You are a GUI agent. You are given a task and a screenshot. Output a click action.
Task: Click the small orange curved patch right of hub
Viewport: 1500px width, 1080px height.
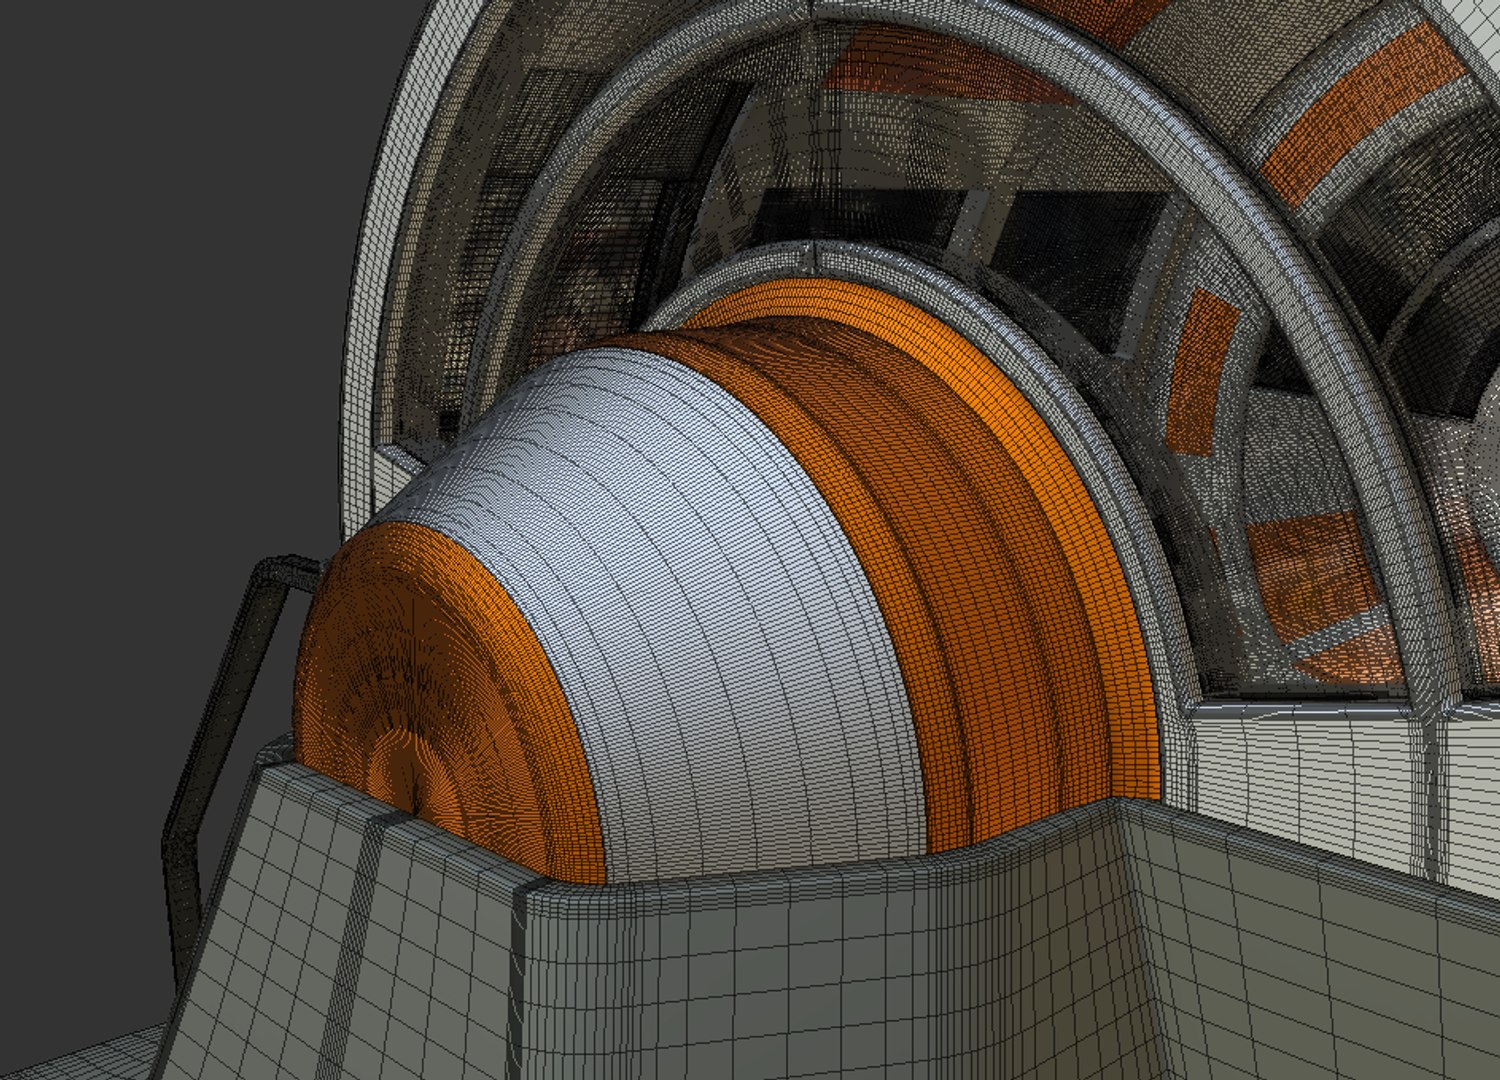(x=1200, y=372)
